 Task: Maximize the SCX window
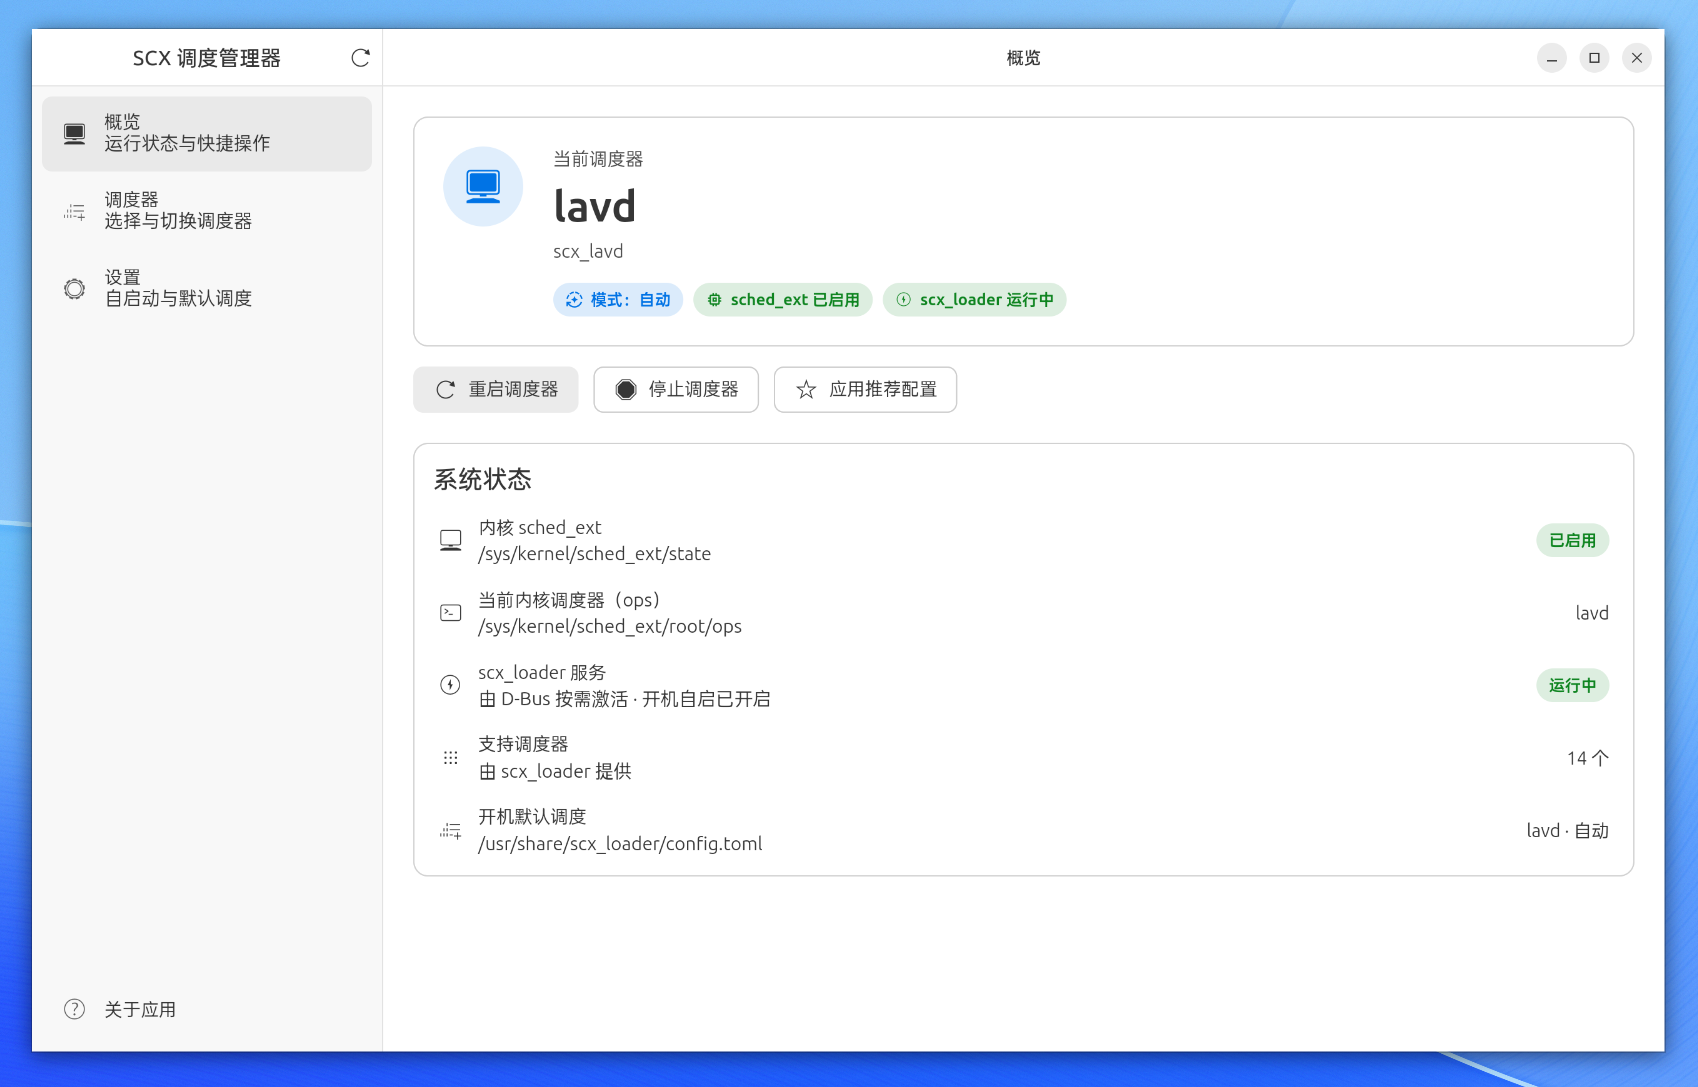tap(1594, 58)
